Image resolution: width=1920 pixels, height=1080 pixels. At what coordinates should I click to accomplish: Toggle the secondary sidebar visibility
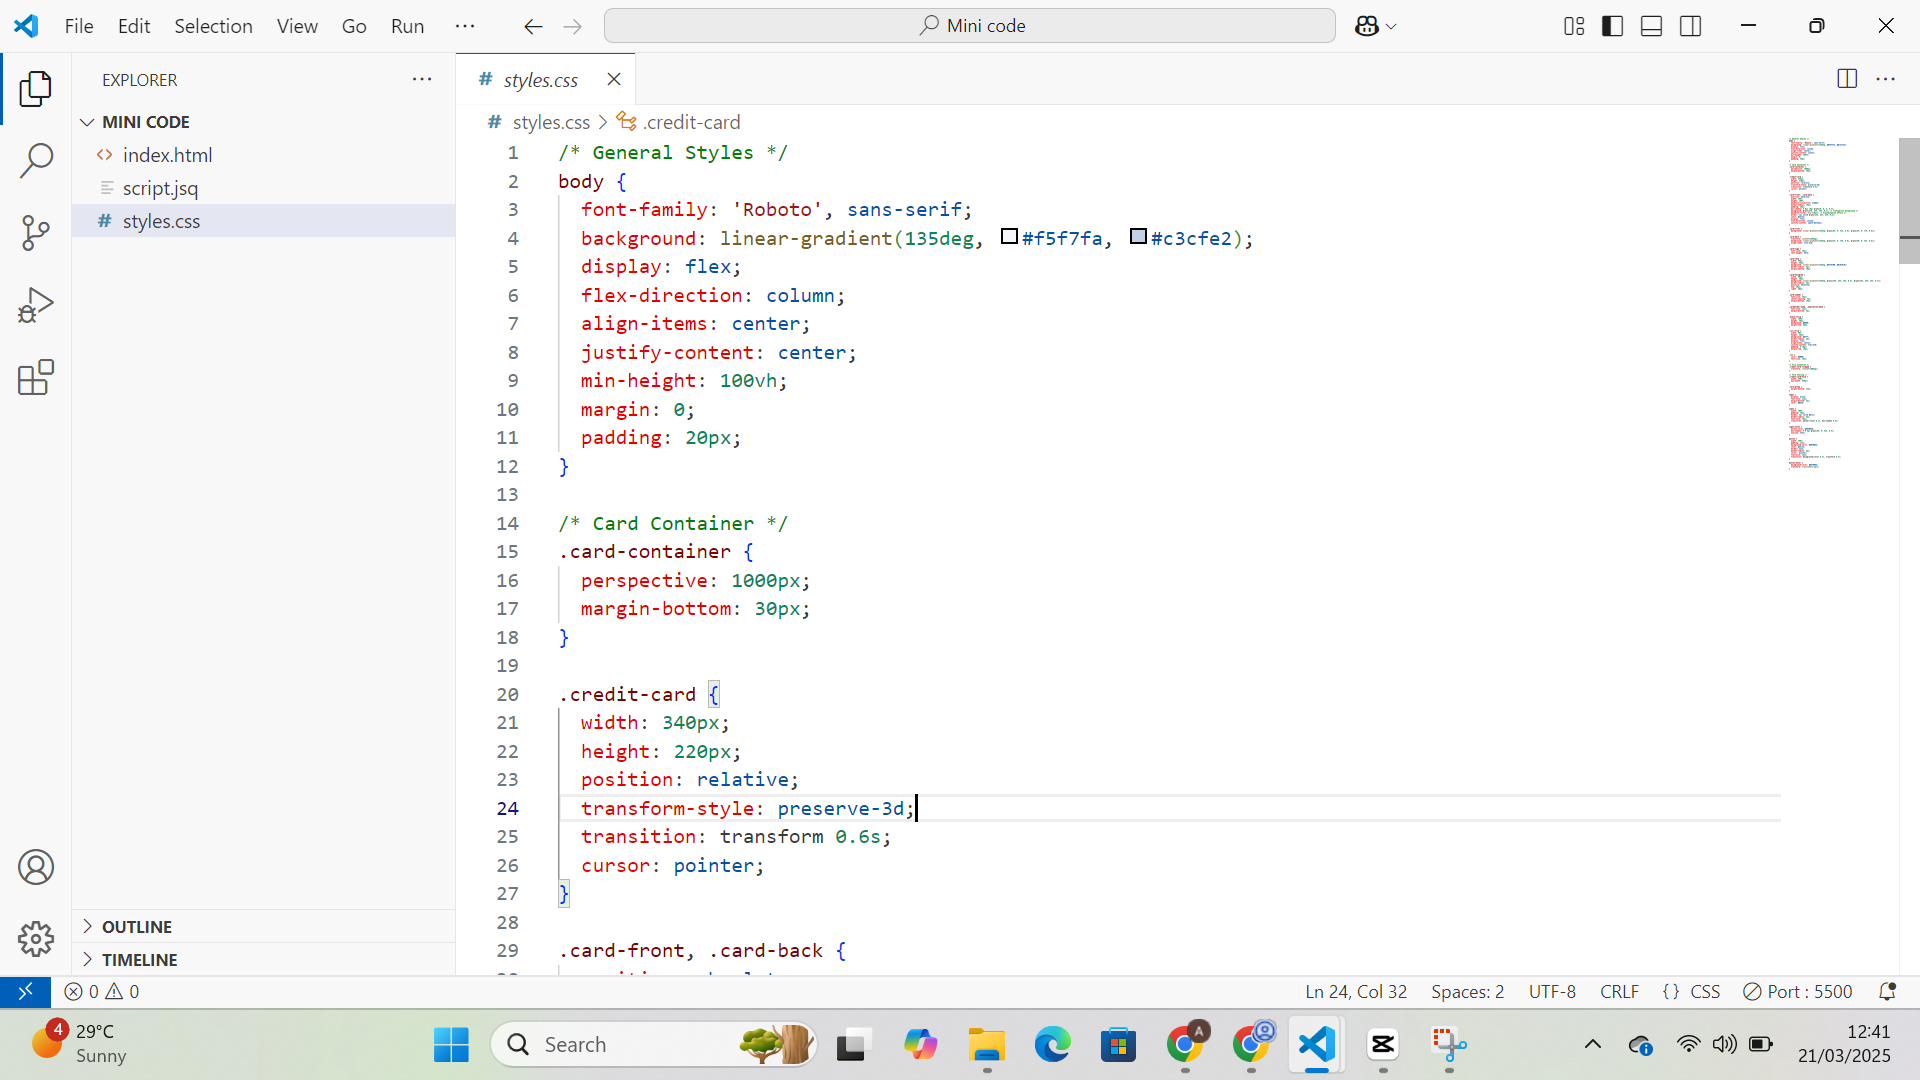[x=1691, y=25]
